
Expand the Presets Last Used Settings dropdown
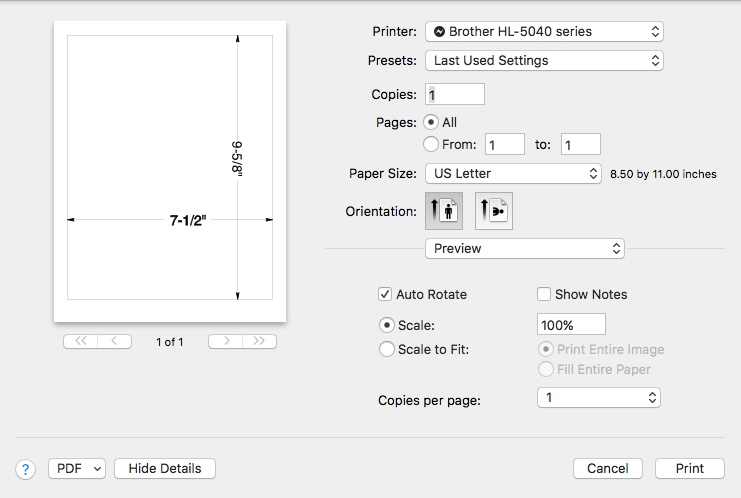544,60
